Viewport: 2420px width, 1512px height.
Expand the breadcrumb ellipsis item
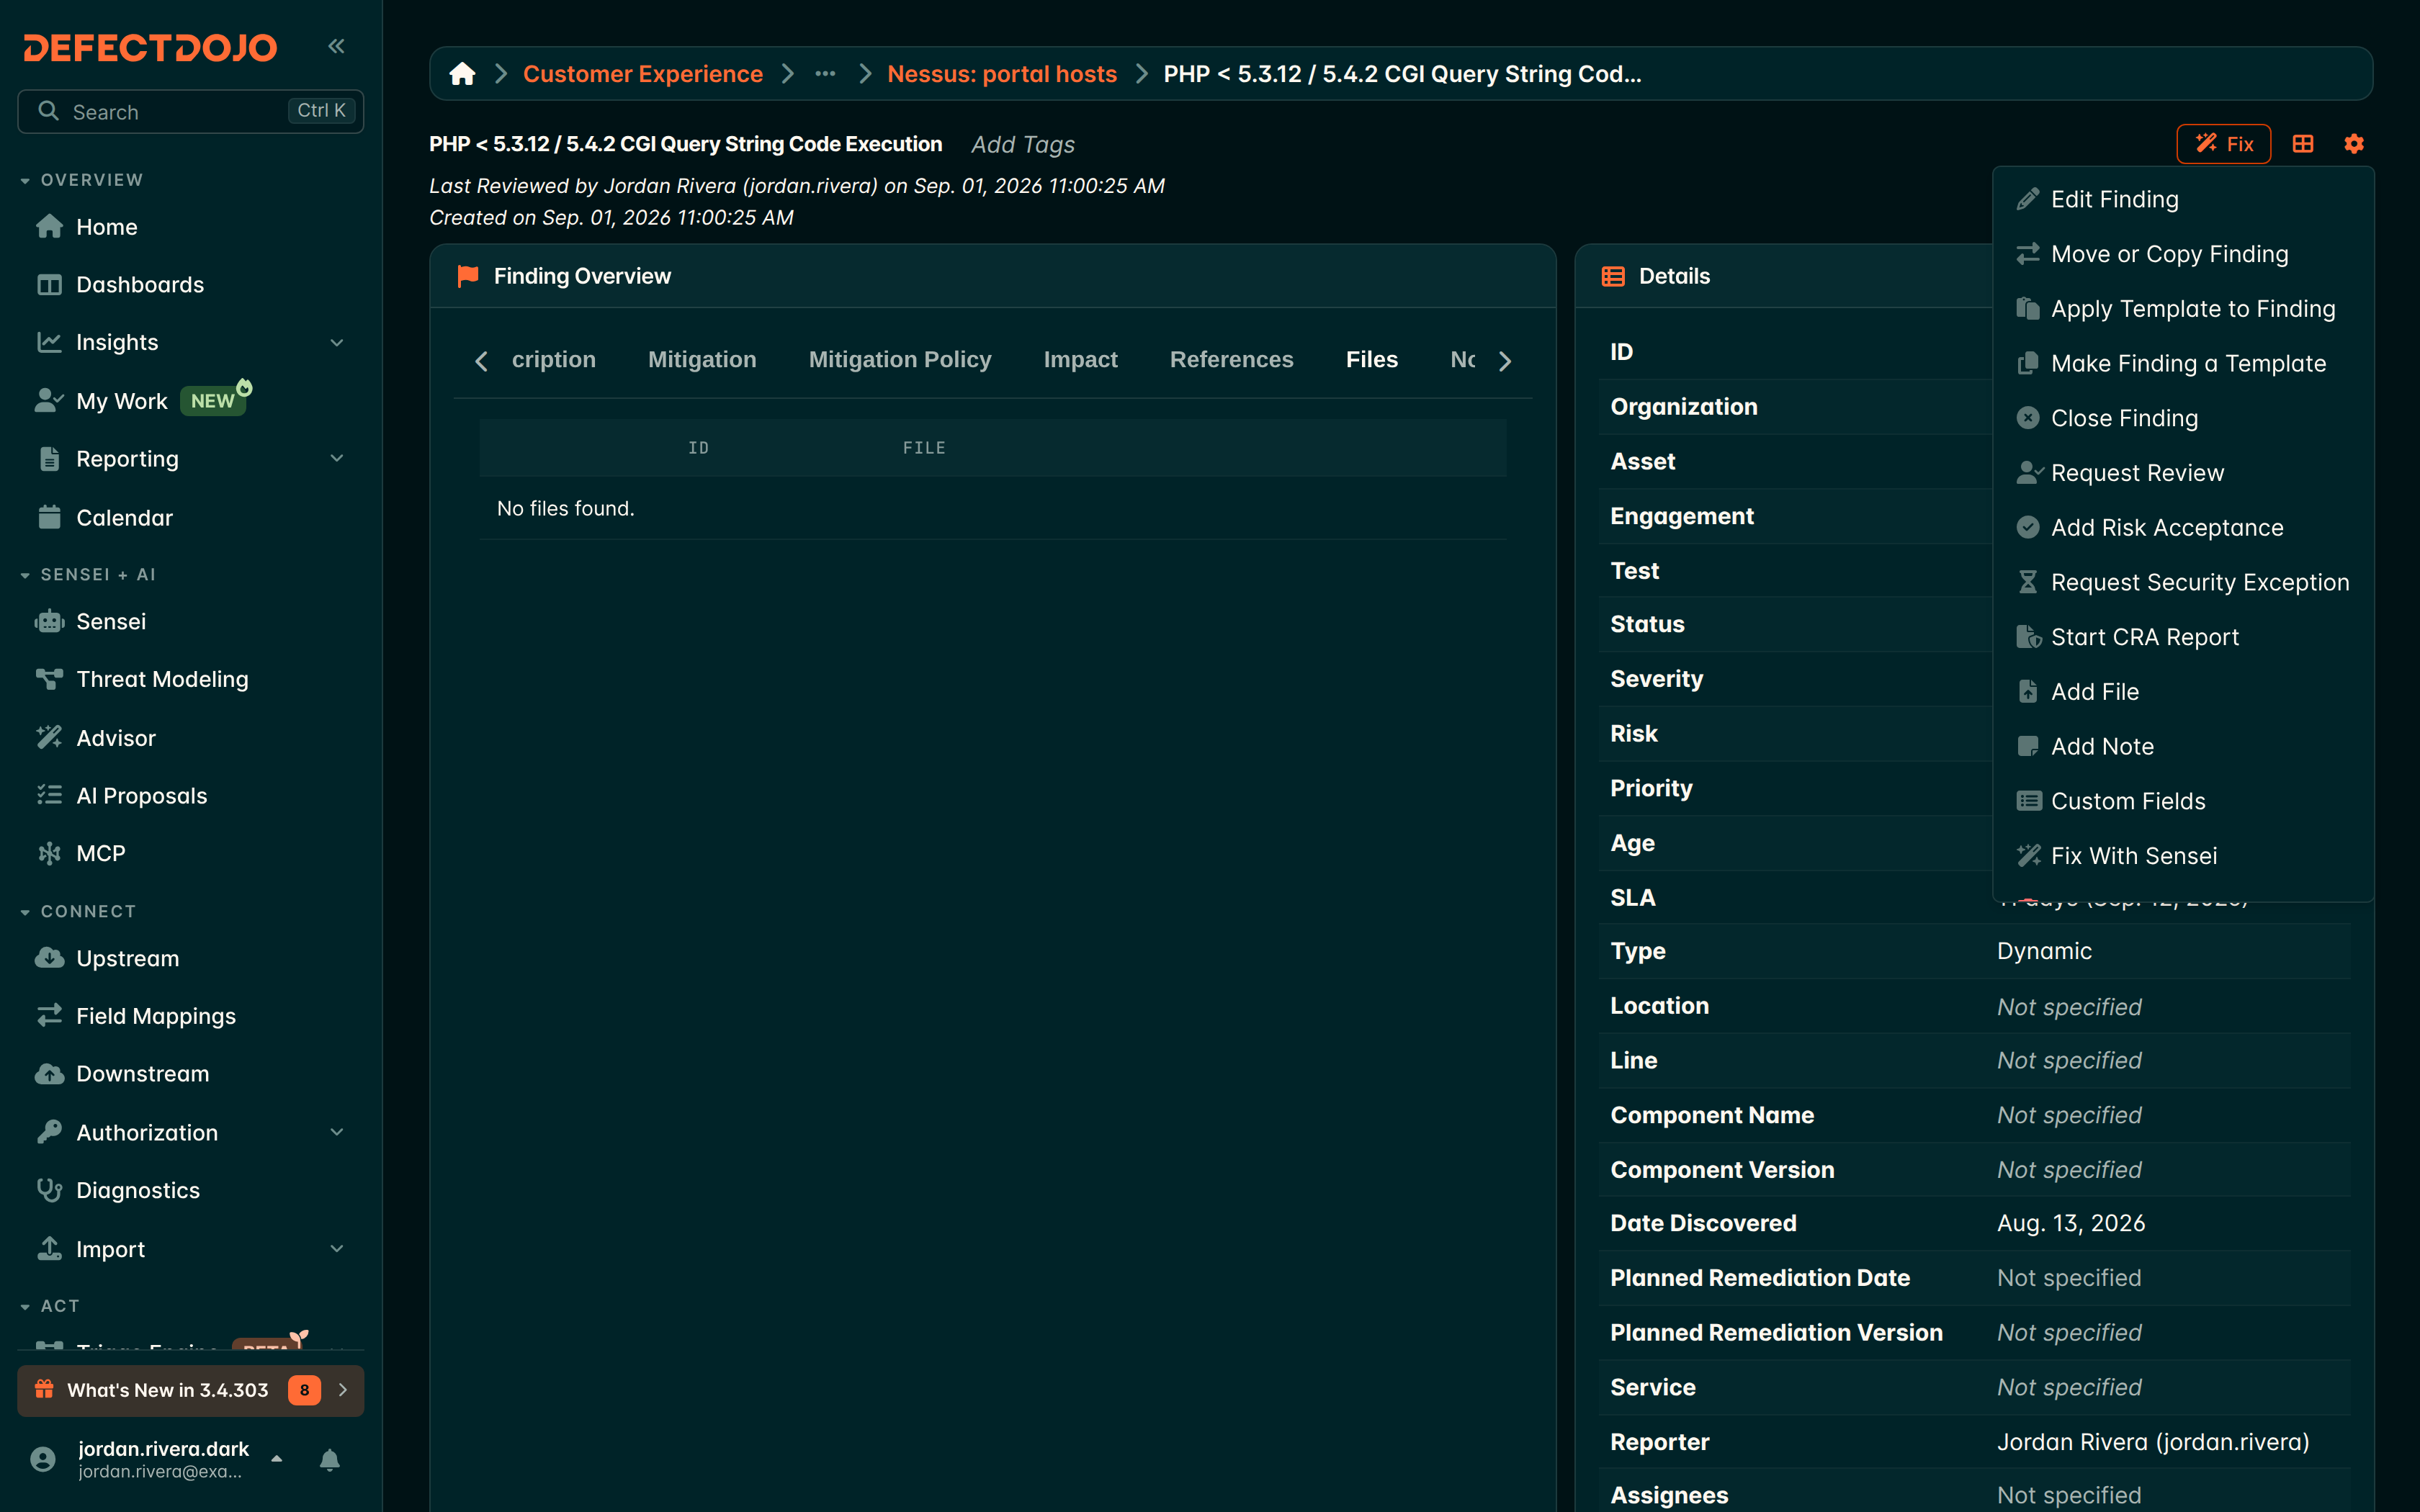click(825, 74)
